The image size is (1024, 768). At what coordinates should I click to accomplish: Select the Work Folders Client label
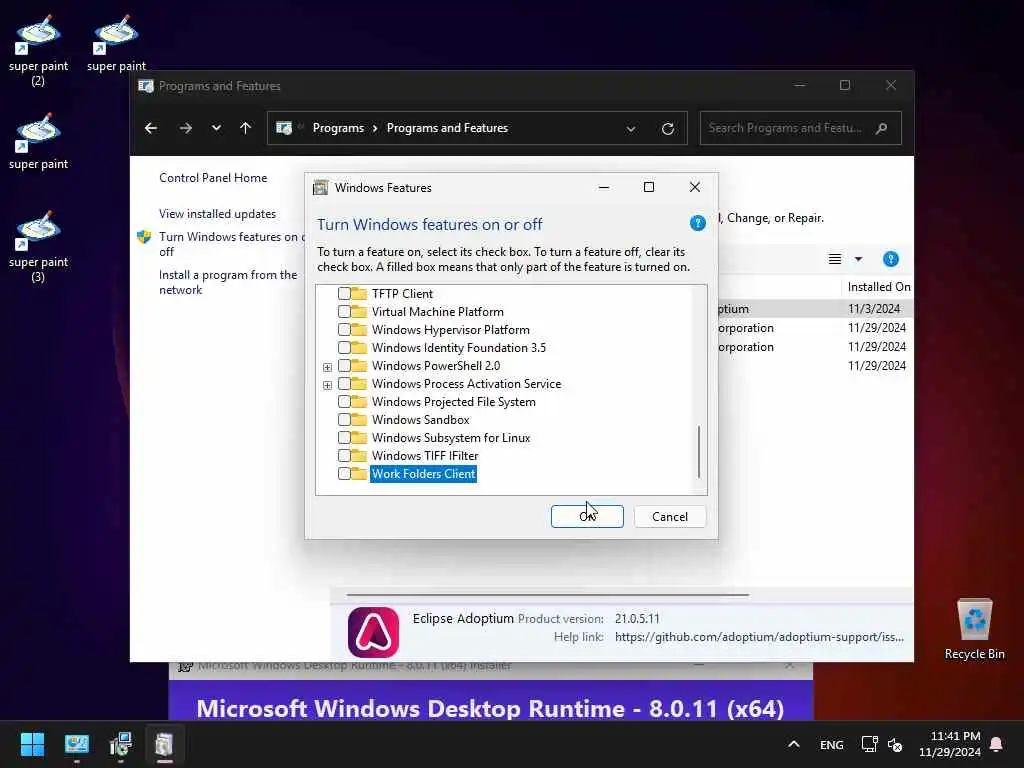point(423,473)
